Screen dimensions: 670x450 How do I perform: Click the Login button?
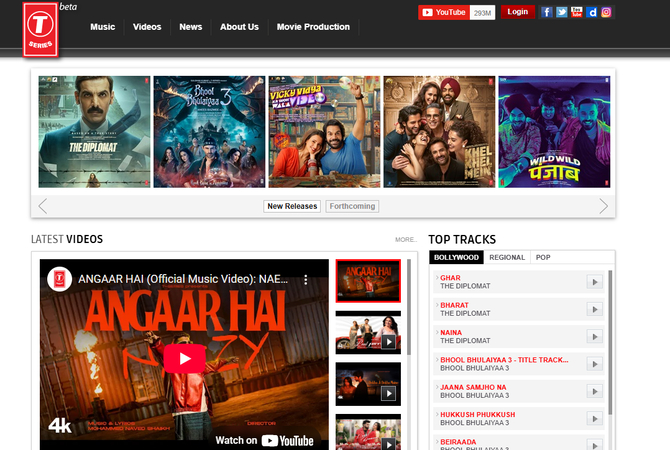[x=517, y=12]
